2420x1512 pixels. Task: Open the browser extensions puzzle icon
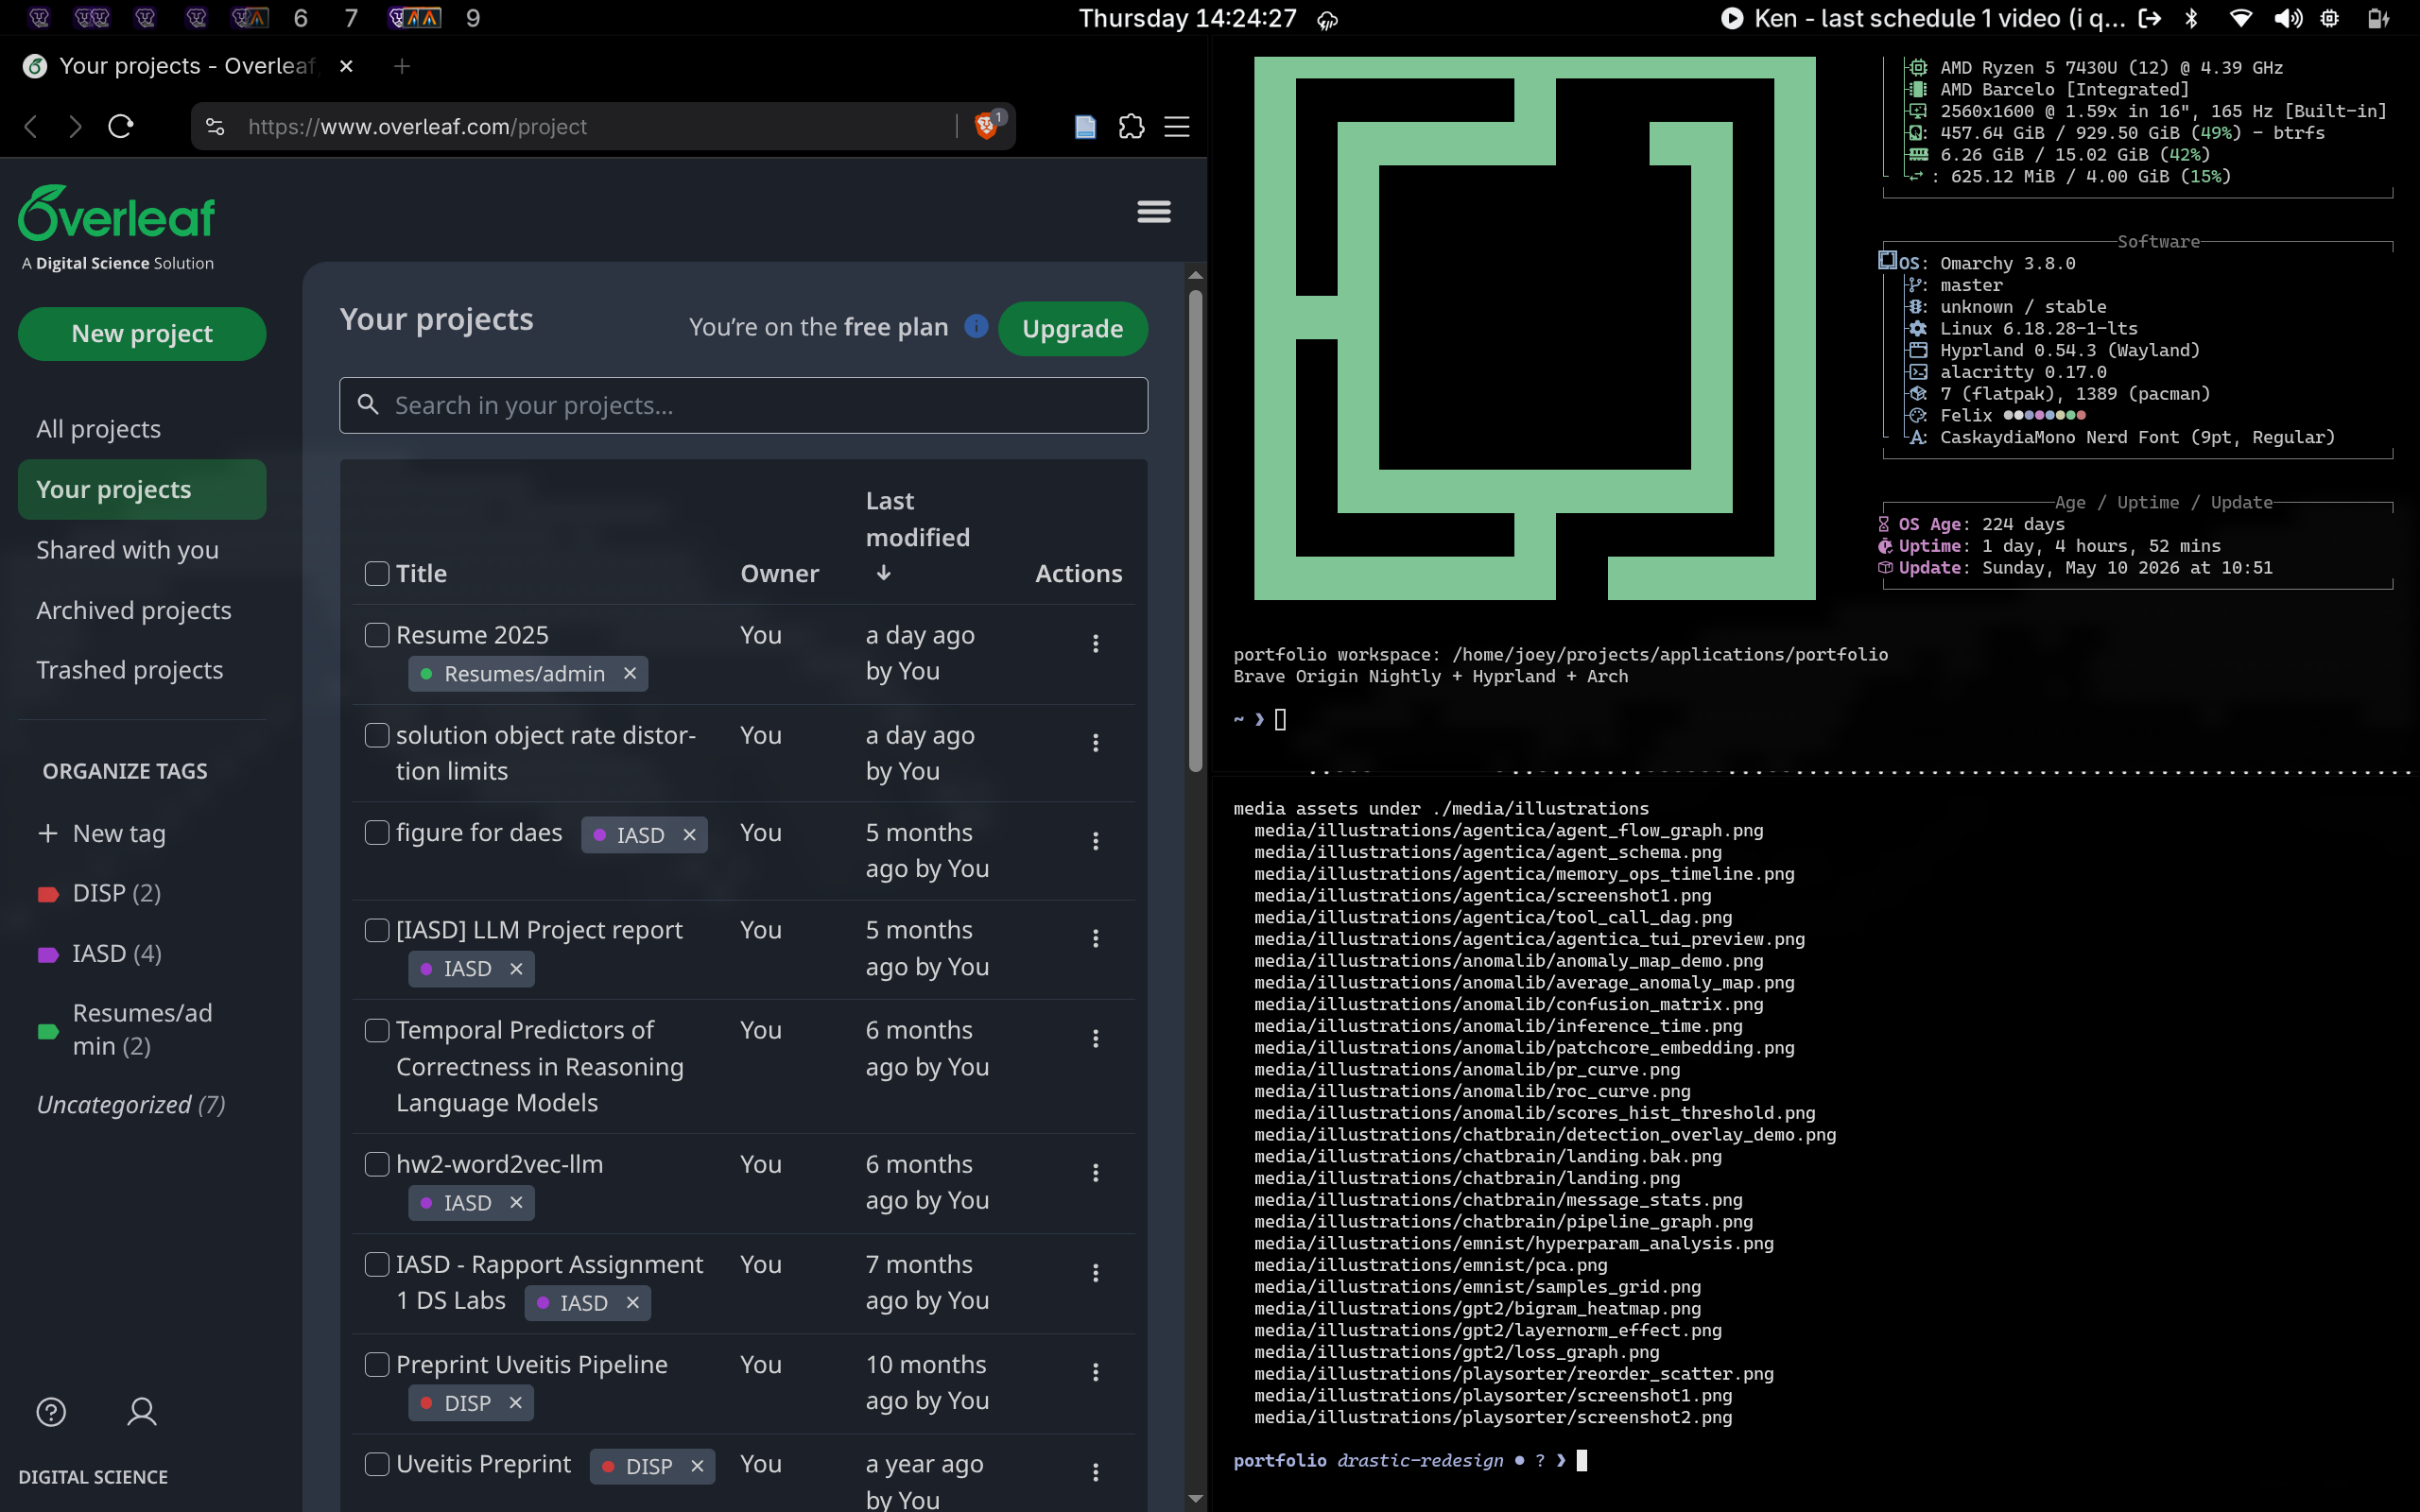[1131, 126]
